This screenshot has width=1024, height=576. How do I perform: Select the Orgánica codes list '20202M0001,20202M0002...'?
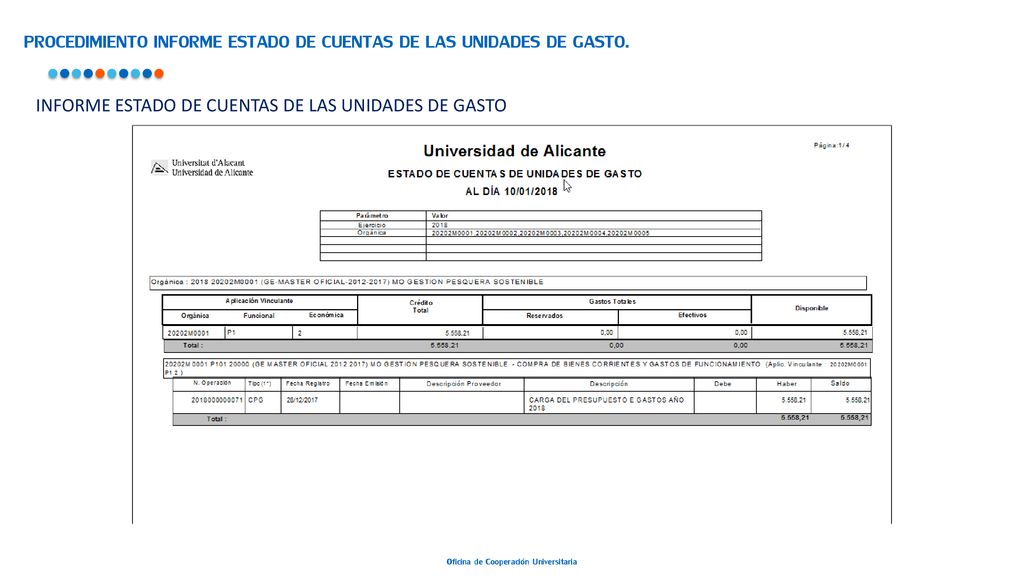(540, 233)
